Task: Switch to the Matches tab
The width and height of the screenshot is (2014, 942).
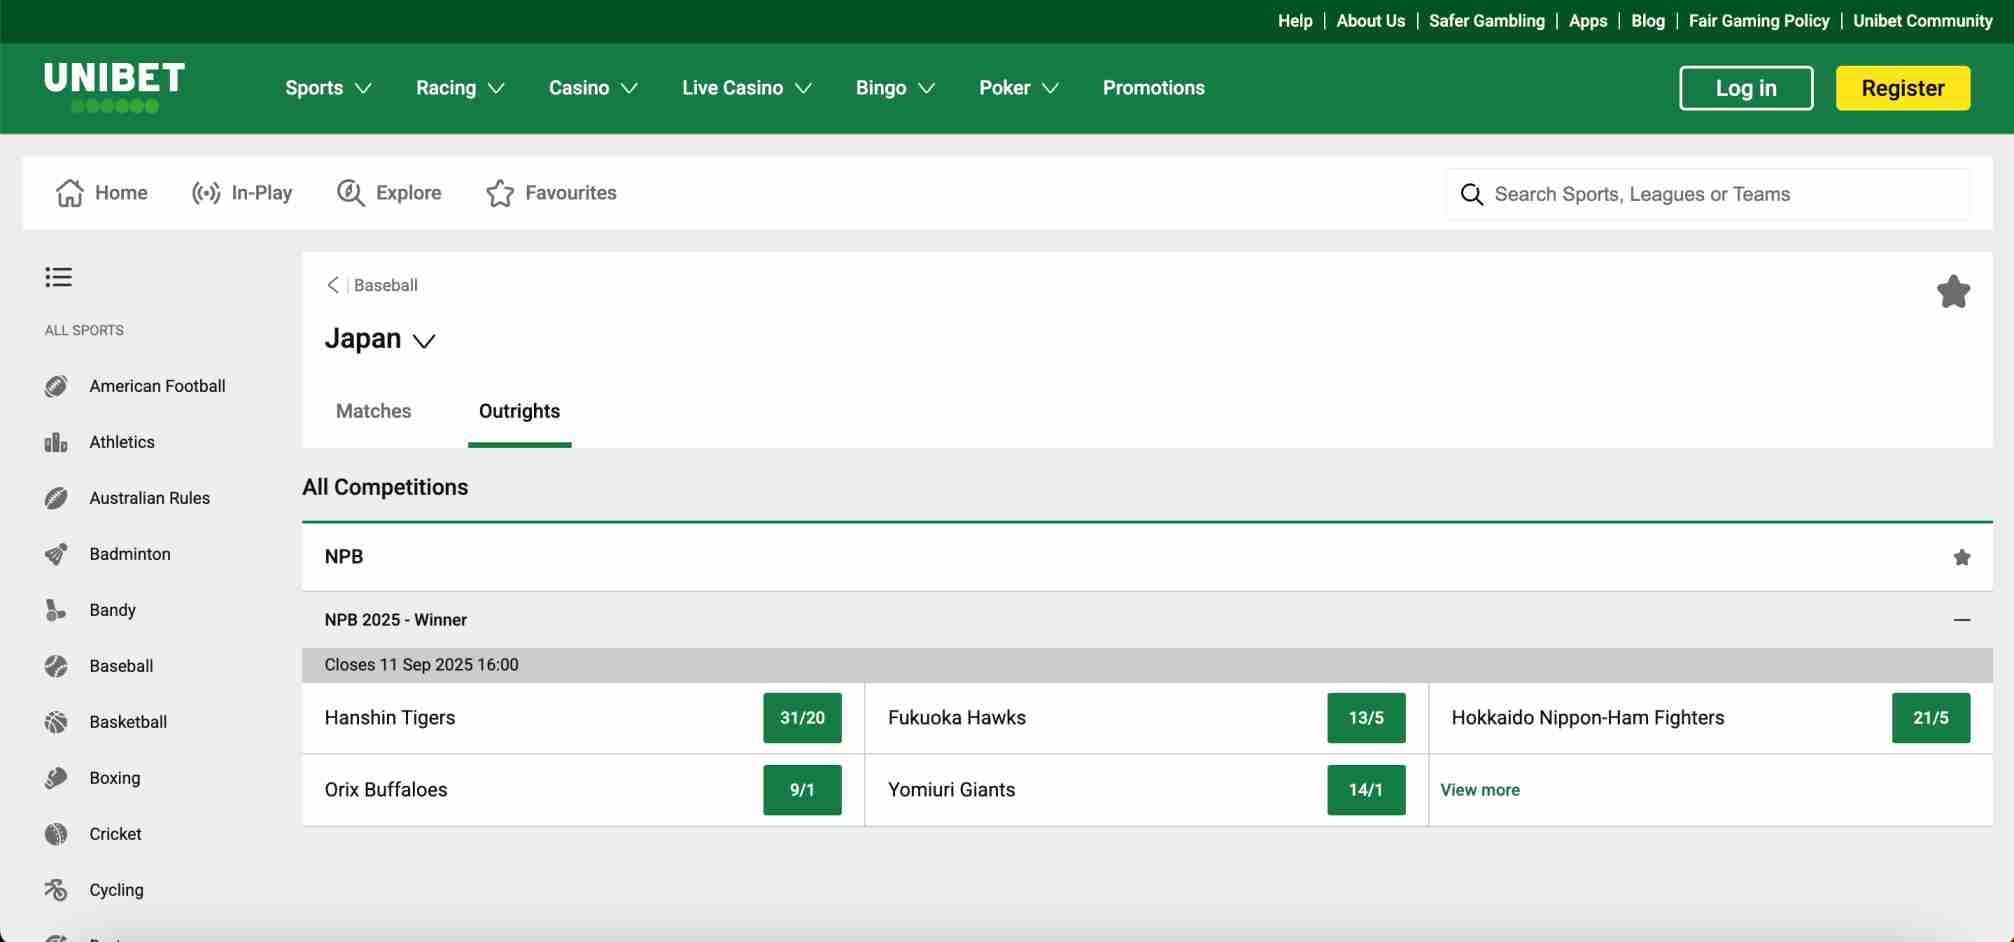Action: tap(373, 411)
